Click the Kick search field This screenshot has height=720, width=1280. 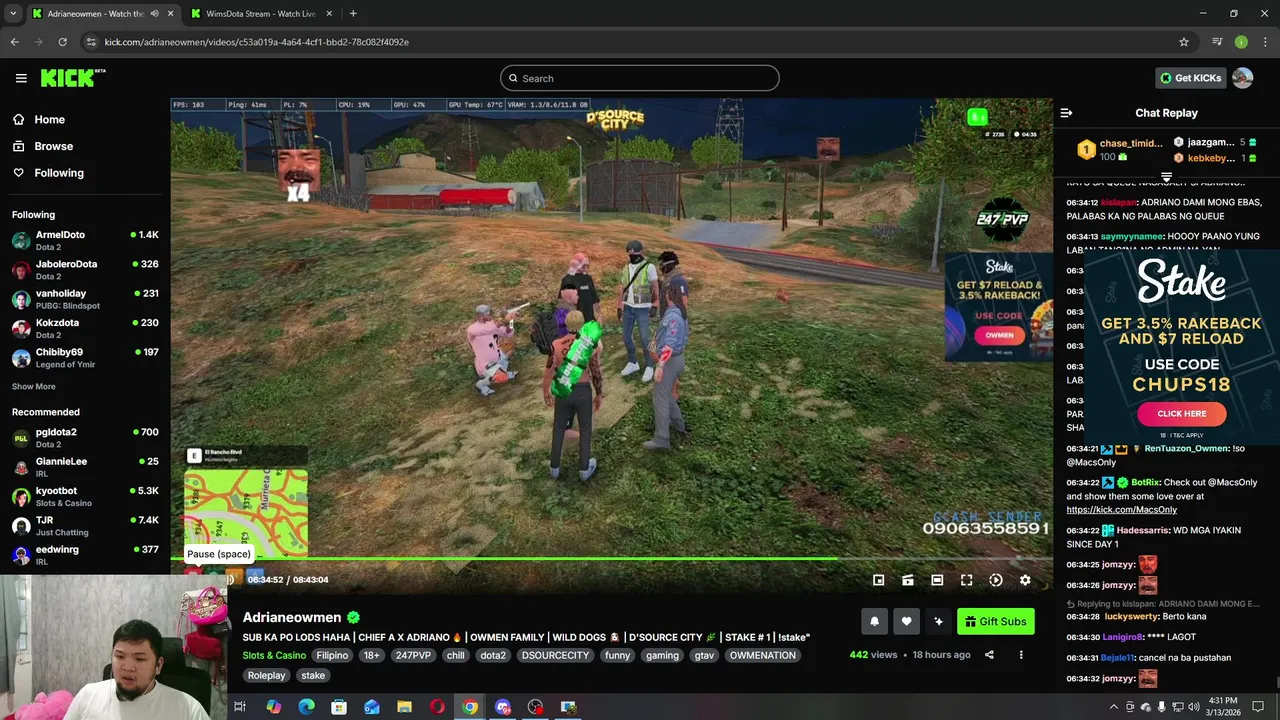point(640,78)
